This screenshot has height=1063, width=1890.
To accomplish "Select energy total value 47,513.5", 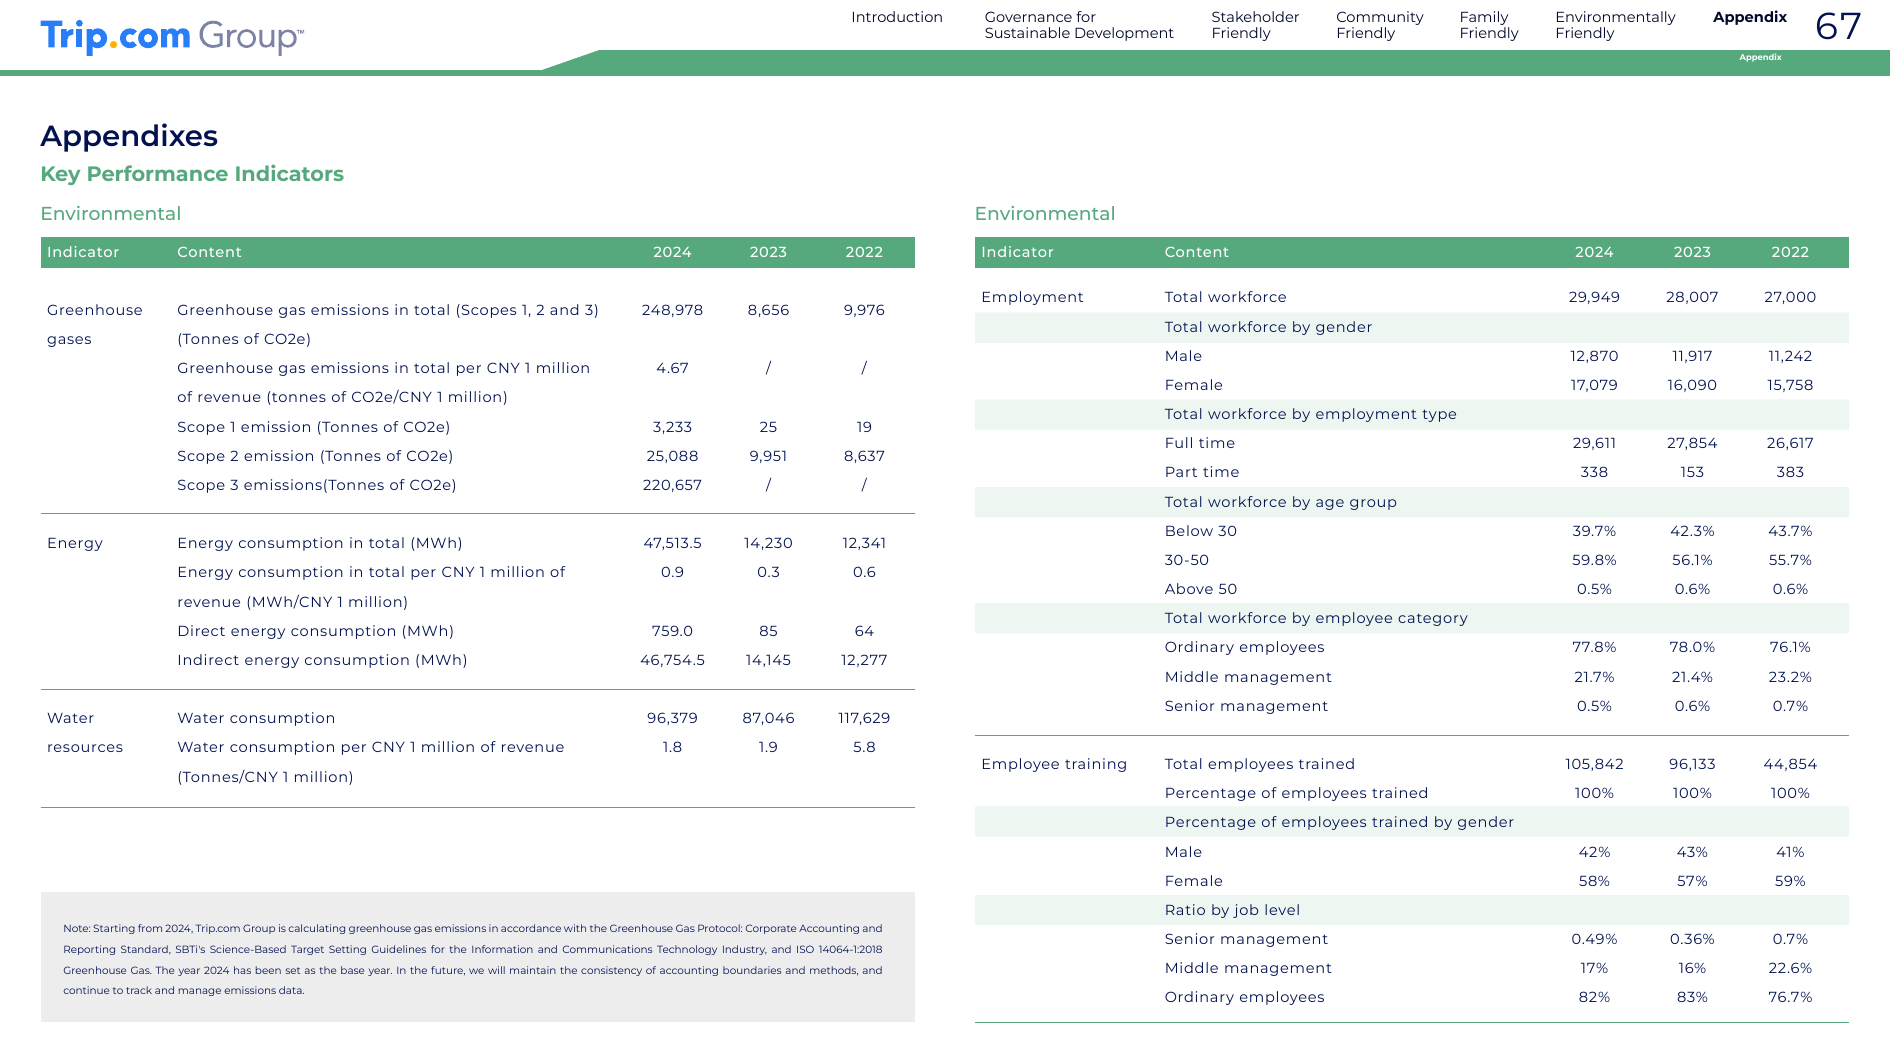I will tap(672, 543).
